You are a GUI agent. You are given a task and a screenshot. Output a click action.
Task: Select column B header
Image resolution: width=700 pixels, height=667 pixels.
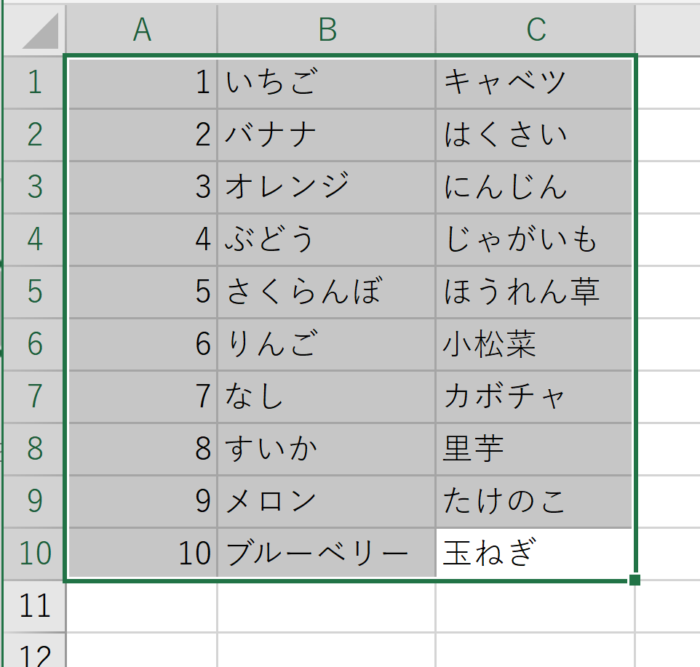pos(327,30)
